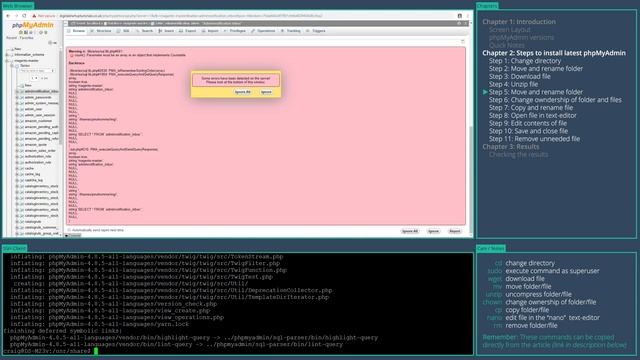Open the Browse tab
This screenshot has width=640, height=360.
pyautogui.click(x=76, y=31)
